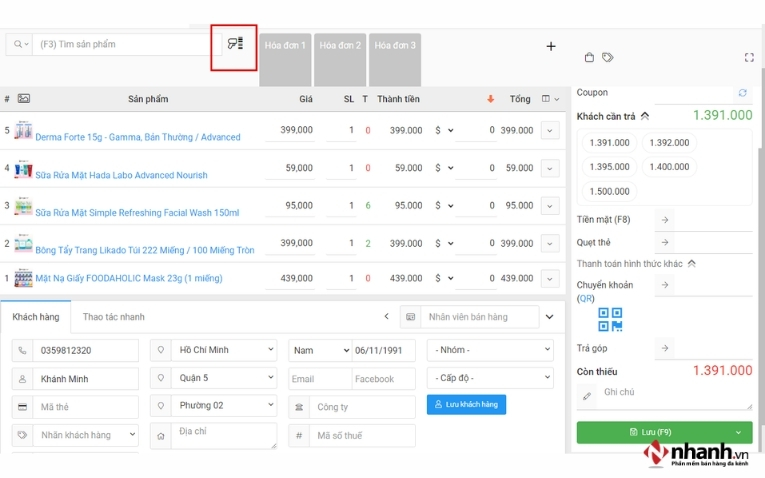The height and width of the screenshot is (478, 765).
Task: Collapse the Thanh toán hình thức khác section
Action: (691, 264)
